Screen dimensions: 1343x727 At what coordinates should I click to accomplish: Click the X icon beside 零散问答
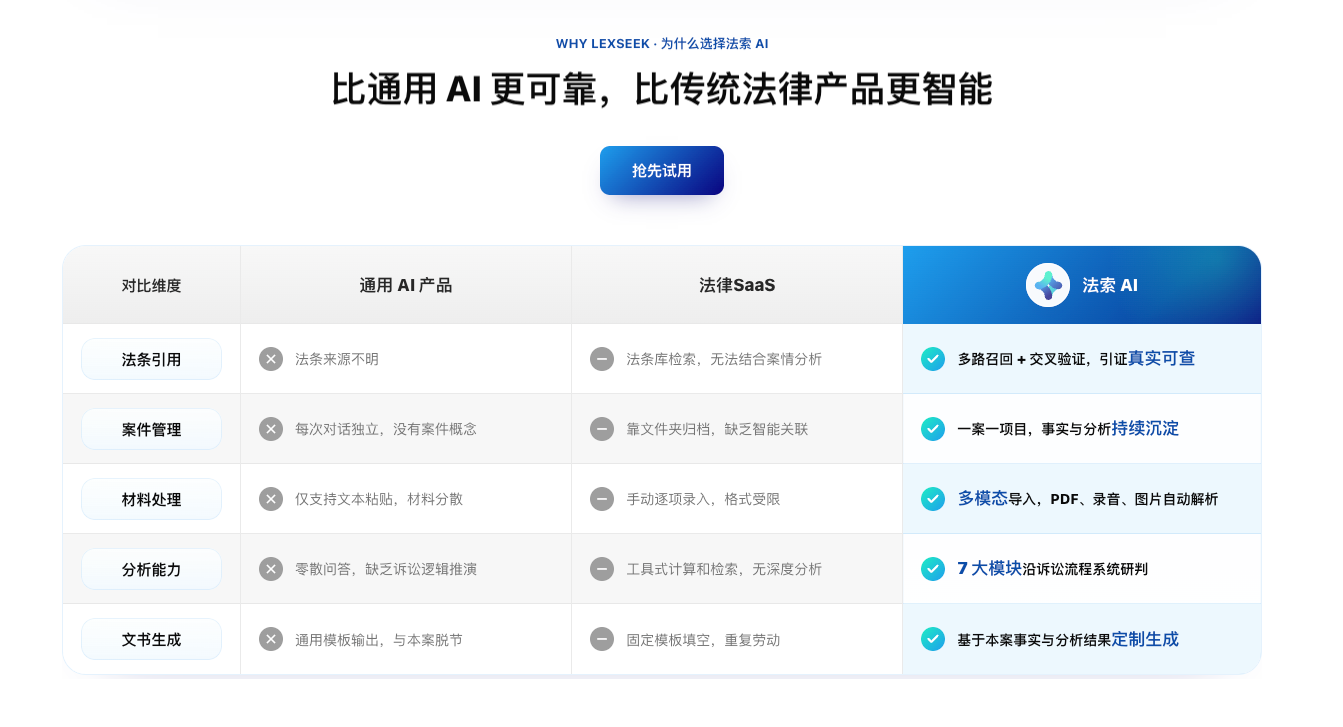tap(271, 569)
